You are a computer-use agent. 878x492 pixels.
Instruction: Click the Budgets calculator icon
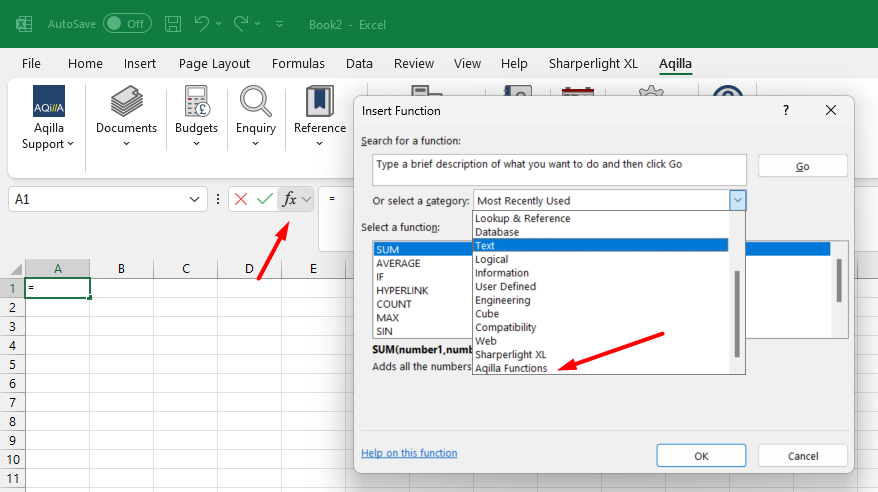coord(196,102)
